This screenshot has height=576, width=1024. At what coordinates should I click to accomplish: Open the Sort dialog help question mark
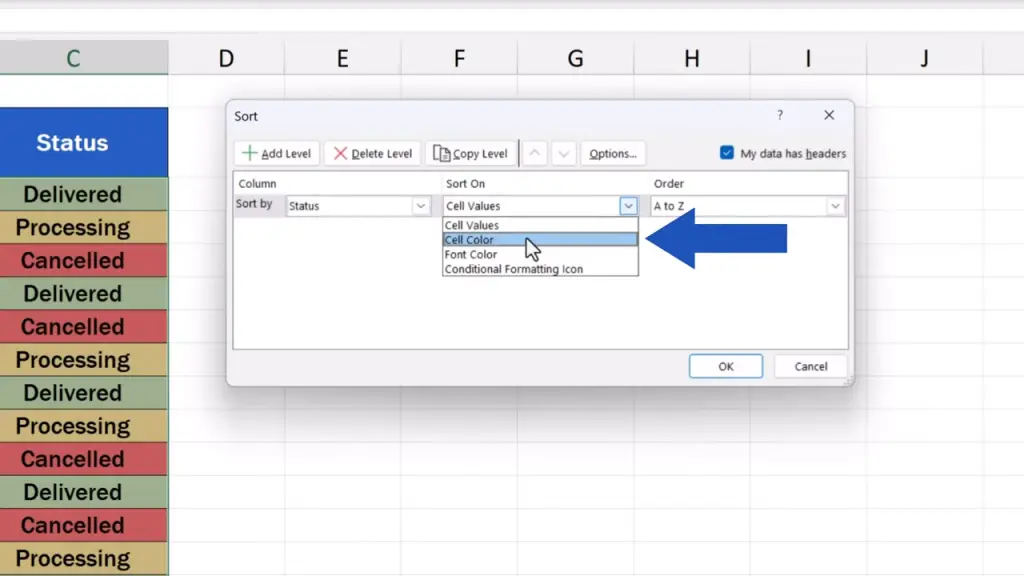(780, 116)
